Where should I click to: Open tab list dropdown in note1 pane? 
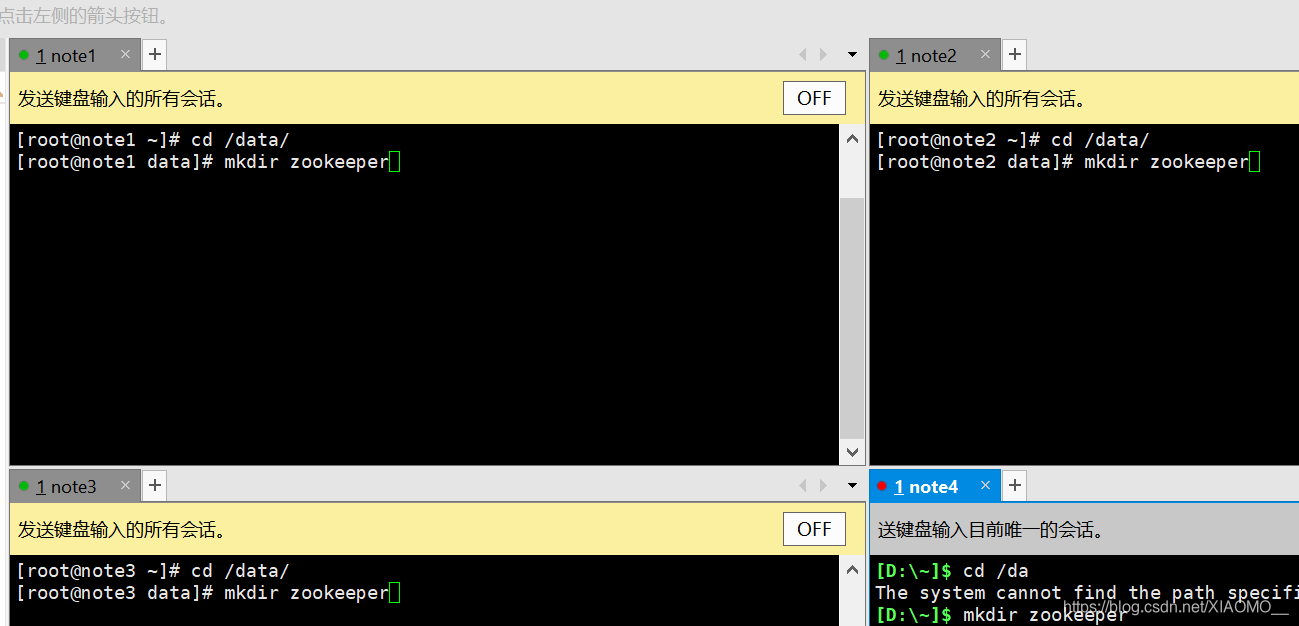[x=852, y=55]
